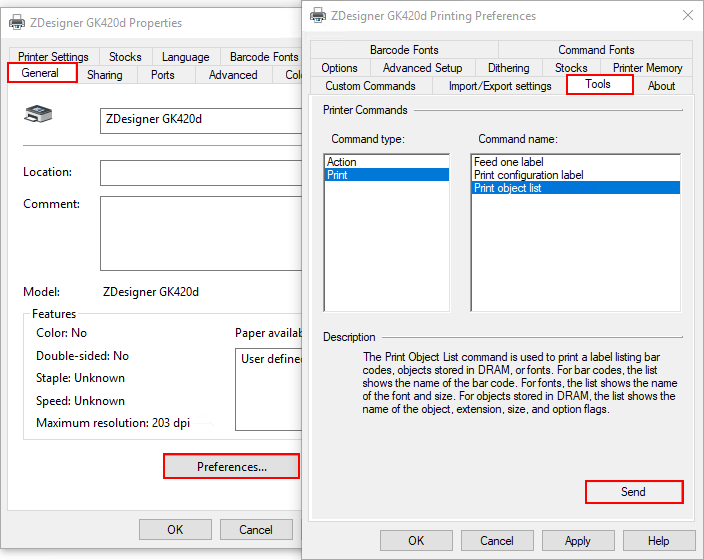Image resolution: width=704 pixels, height=560 pixels.
Task: Choose Feed one label command
Action: (509, 162)
